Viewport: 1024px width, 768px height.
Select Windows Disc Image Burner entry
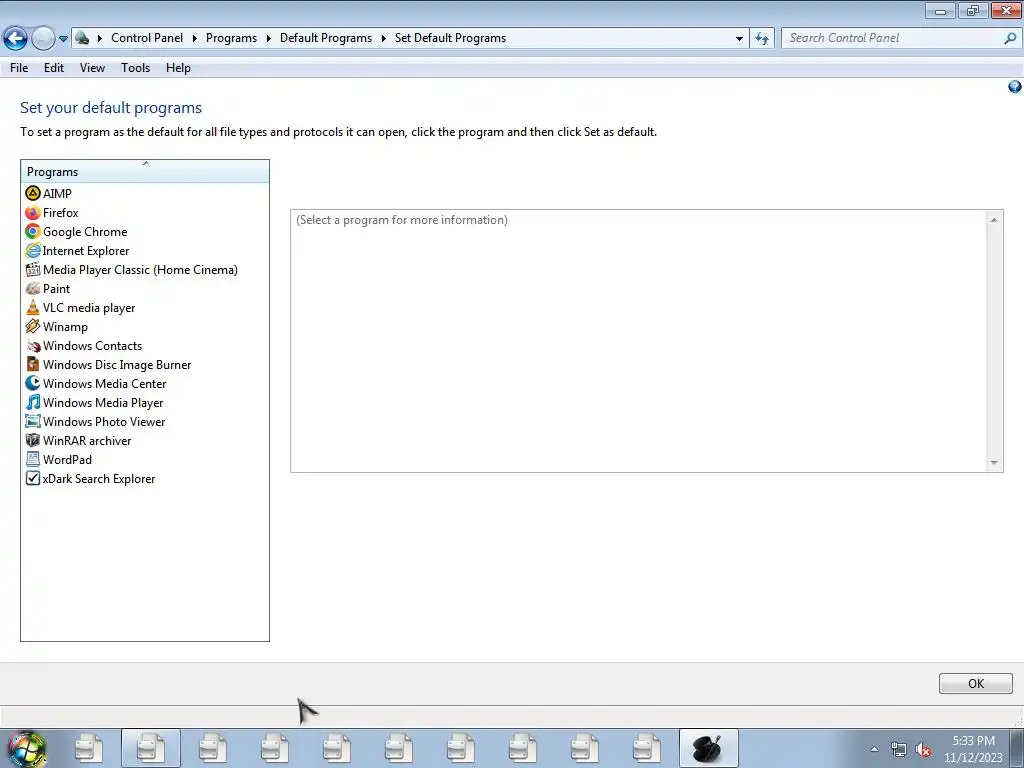117,365
